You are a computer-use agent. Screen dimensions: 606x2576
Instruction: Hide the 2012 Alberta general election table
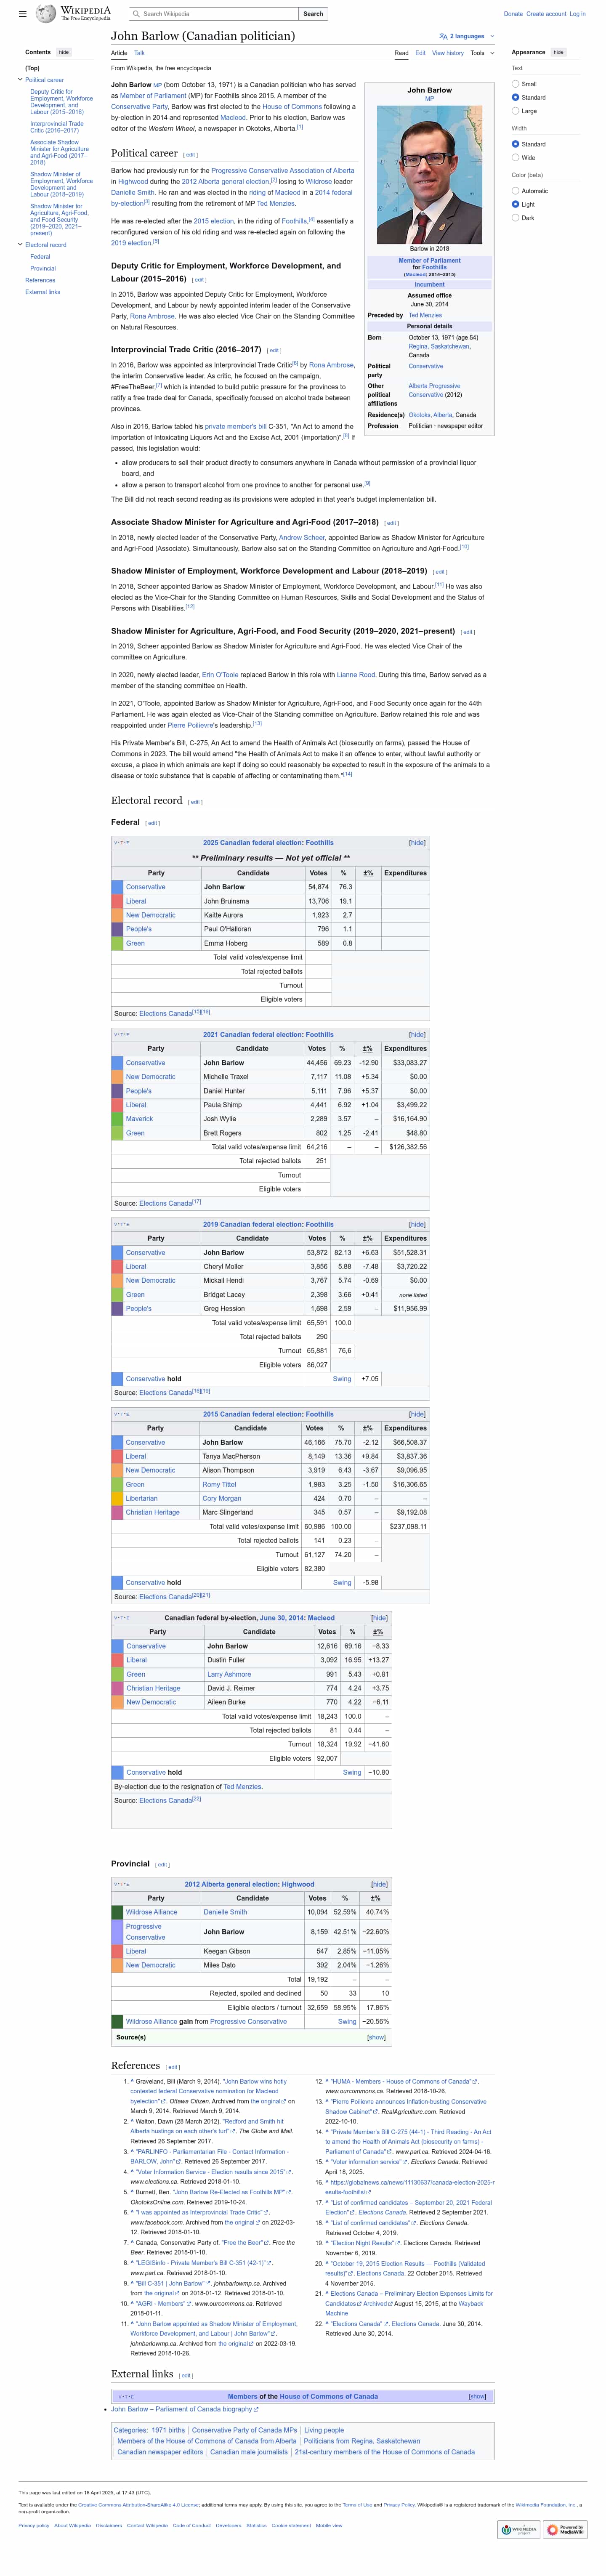pos(379,1884)
